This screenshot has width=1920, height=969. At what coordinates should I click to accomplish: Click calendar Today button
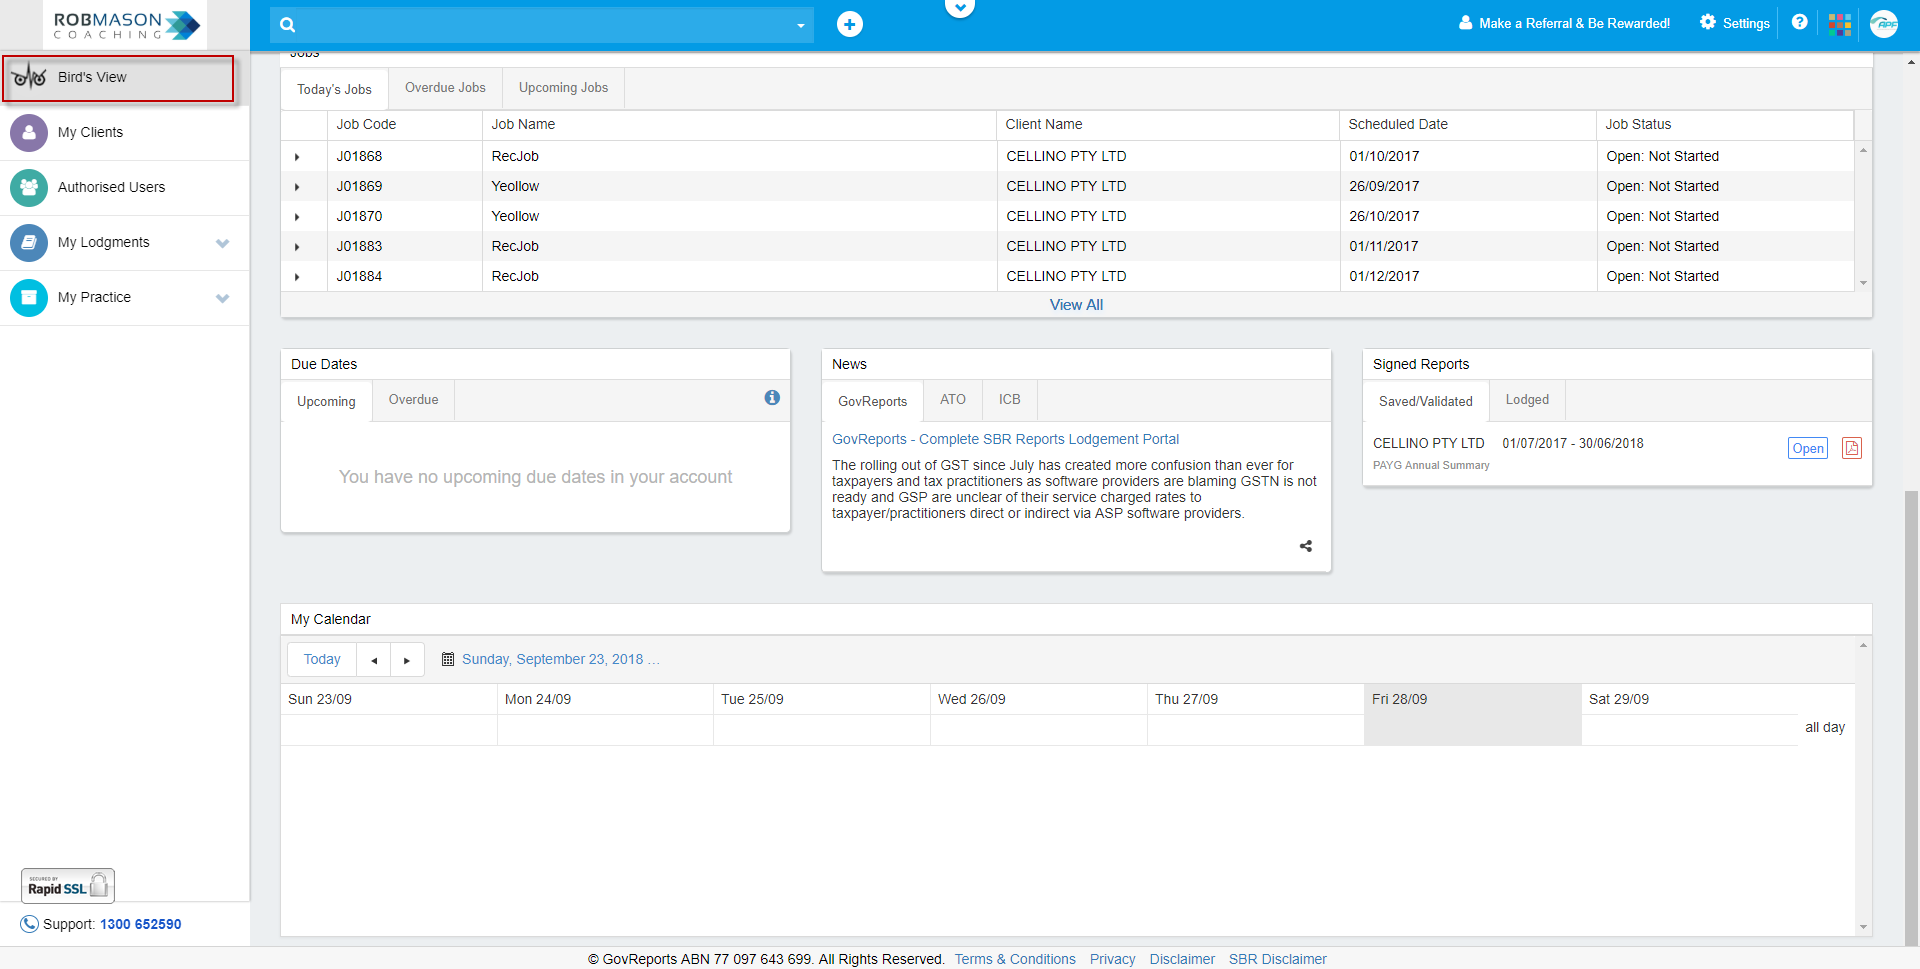tap(322, 660)
